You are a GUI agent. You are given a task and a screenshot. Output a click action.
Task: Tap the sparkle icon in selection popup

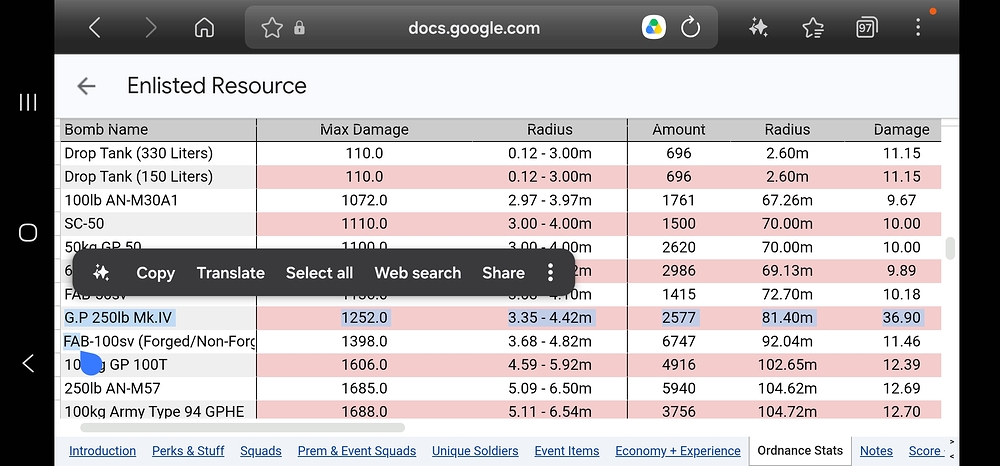pos(101,273)
